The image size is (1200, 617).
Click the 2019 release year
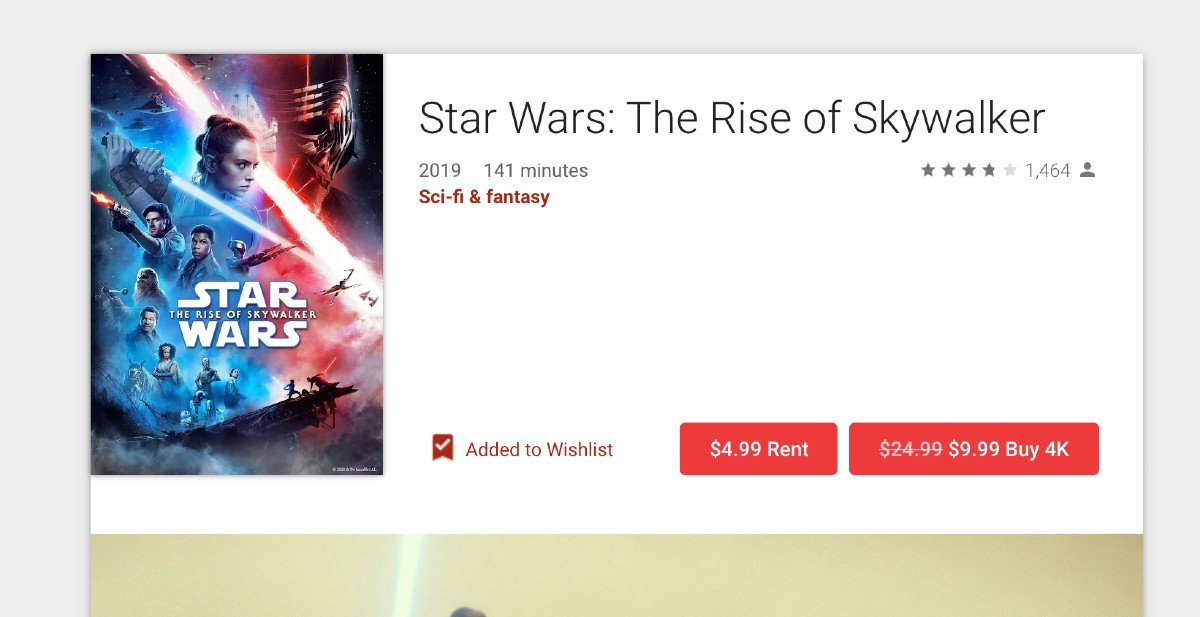click(440, 171)
